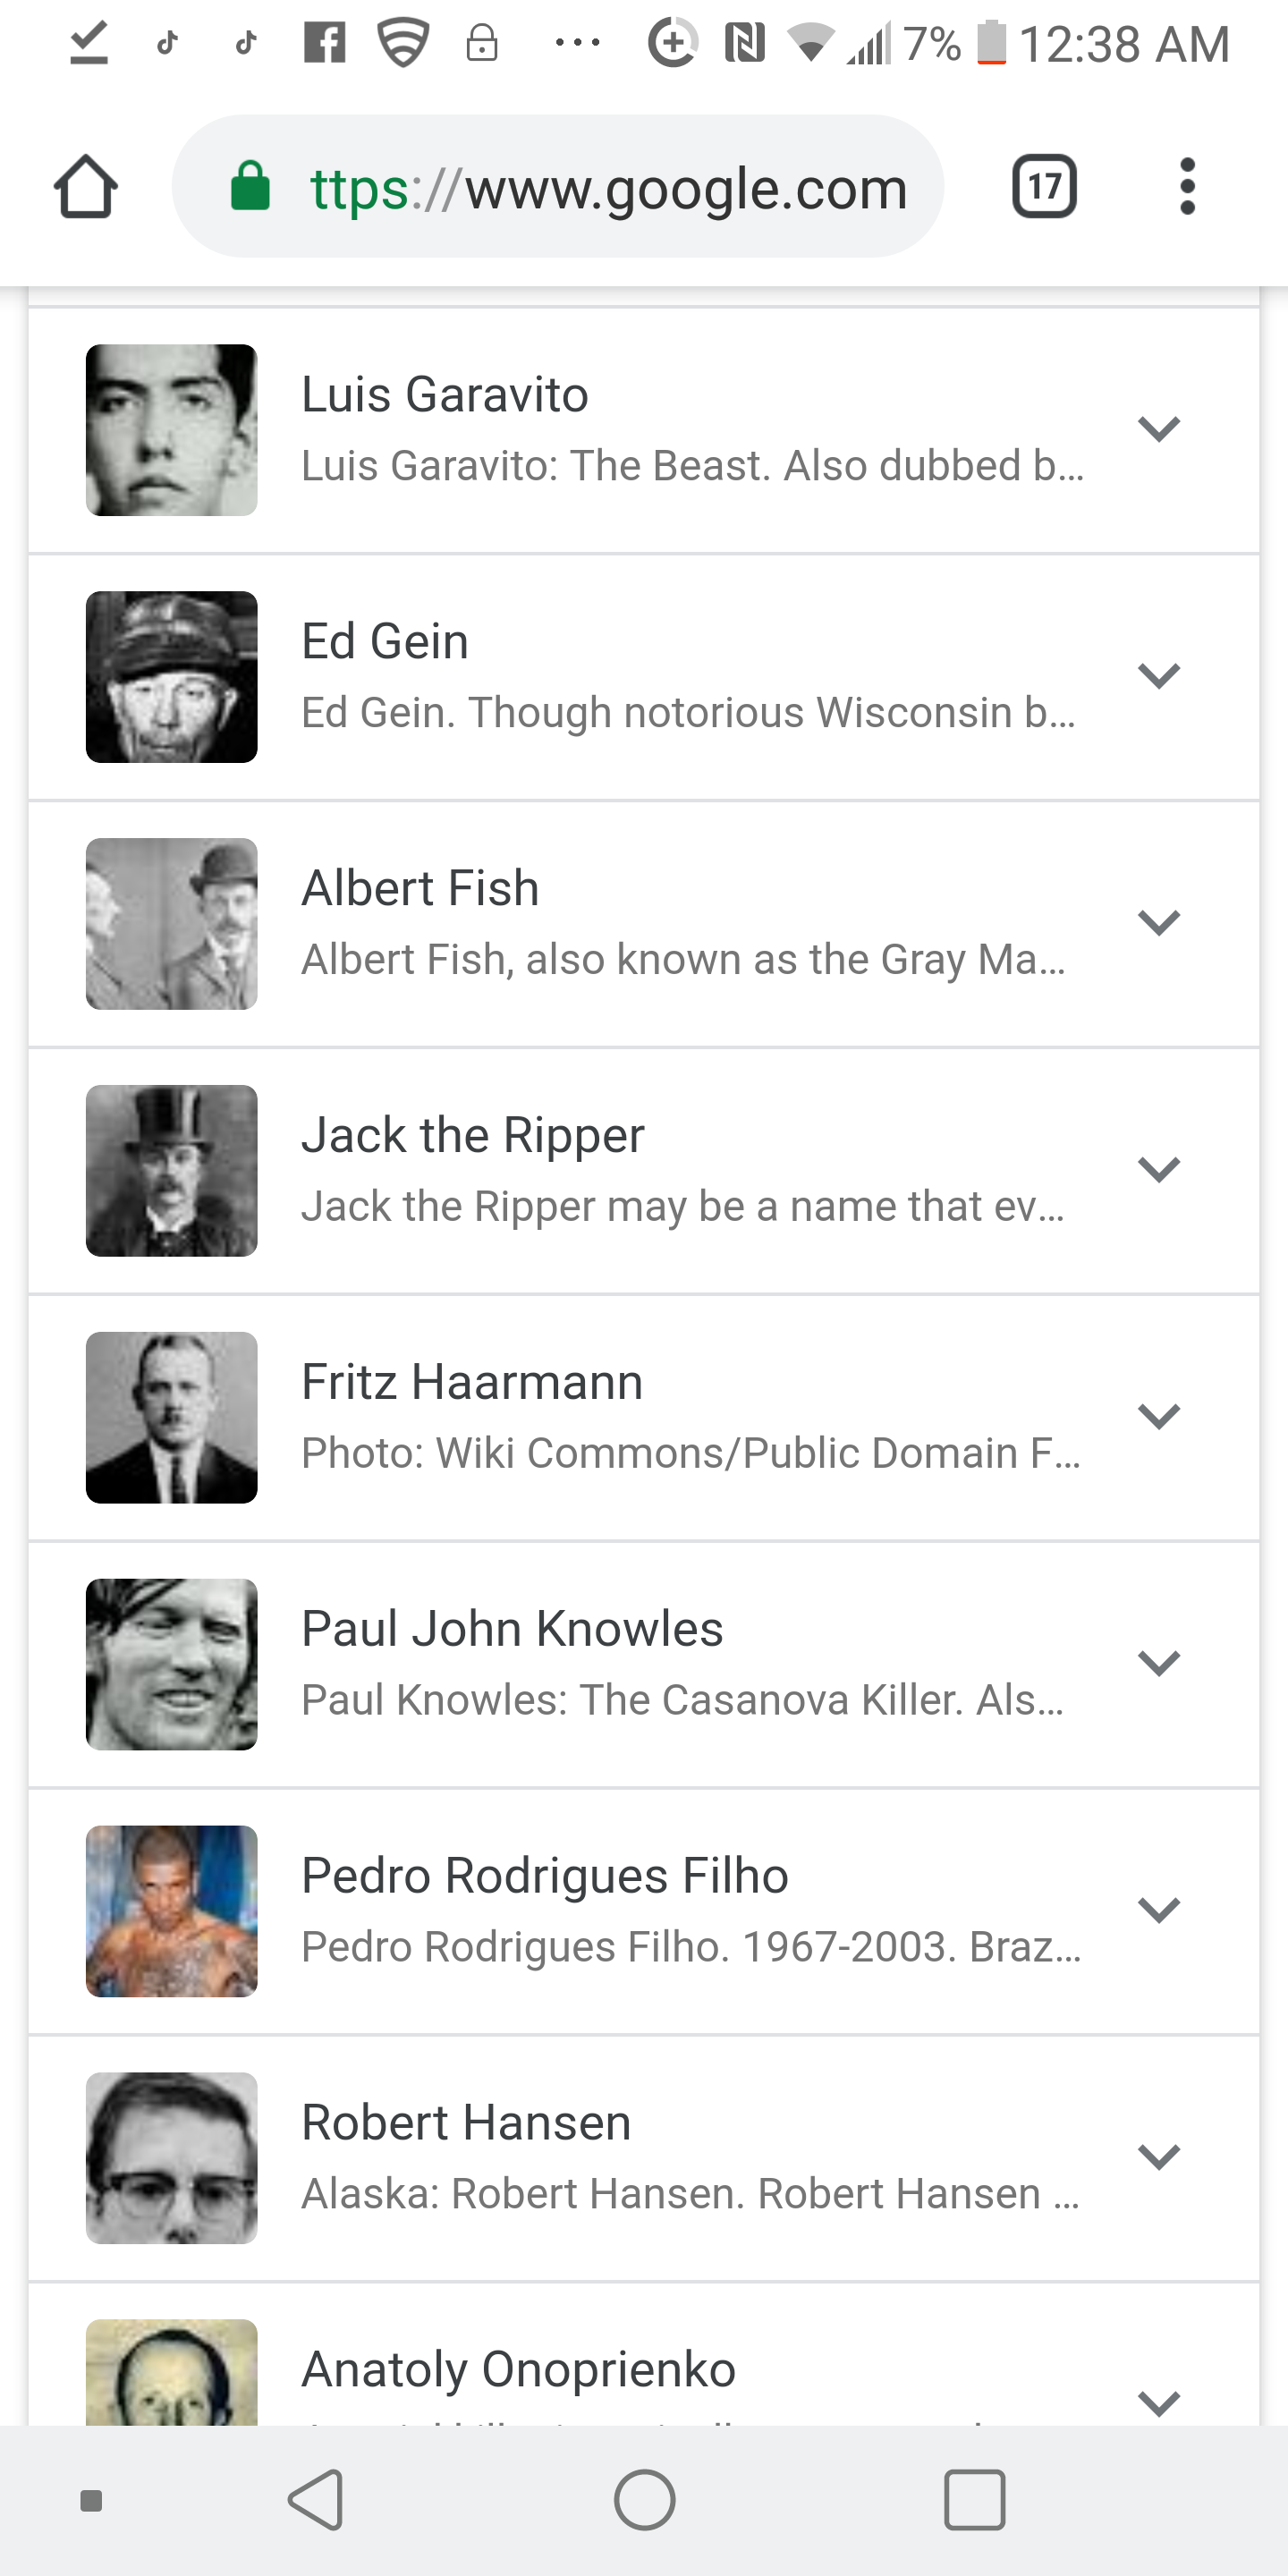Expand the Luis Garavito entry chevron
This screenshot has width=1288, height=2576.
1159,429
